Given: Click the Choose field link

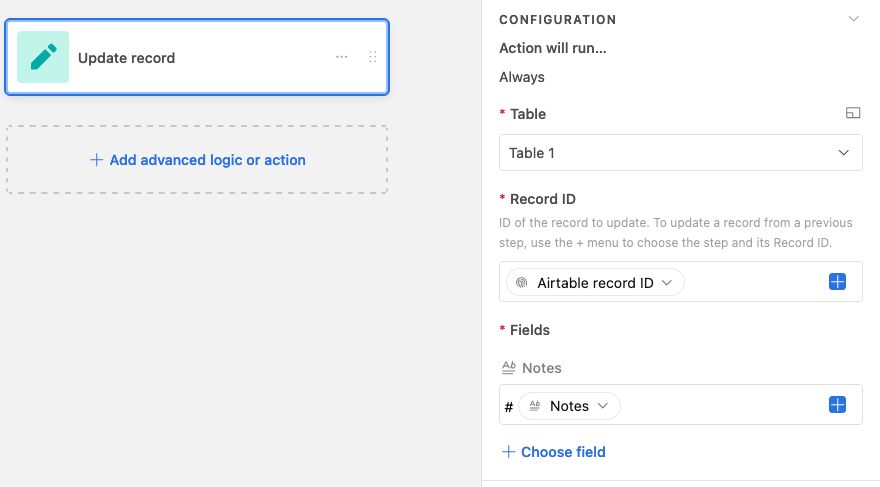Looking at the screenshot, I should pyautogui.click(x=563, y=452).
